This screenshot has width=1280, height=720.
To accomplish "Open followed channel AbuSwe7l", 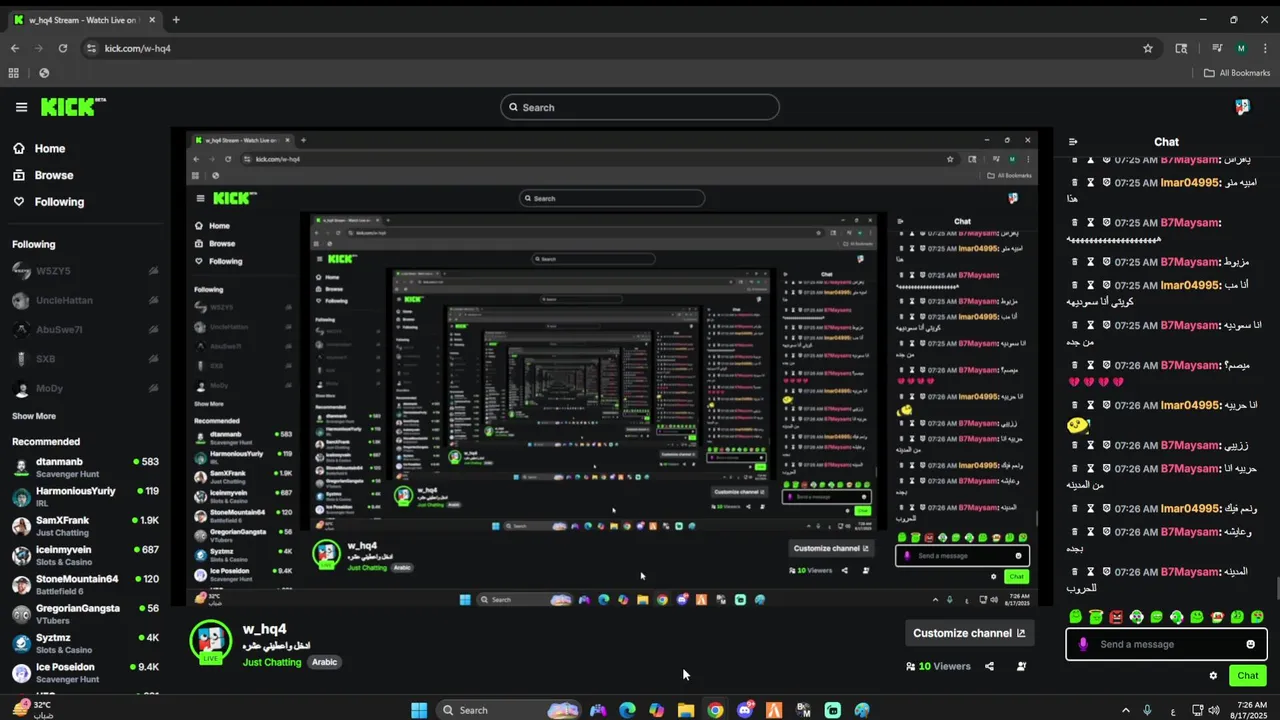I will [85, 330].
